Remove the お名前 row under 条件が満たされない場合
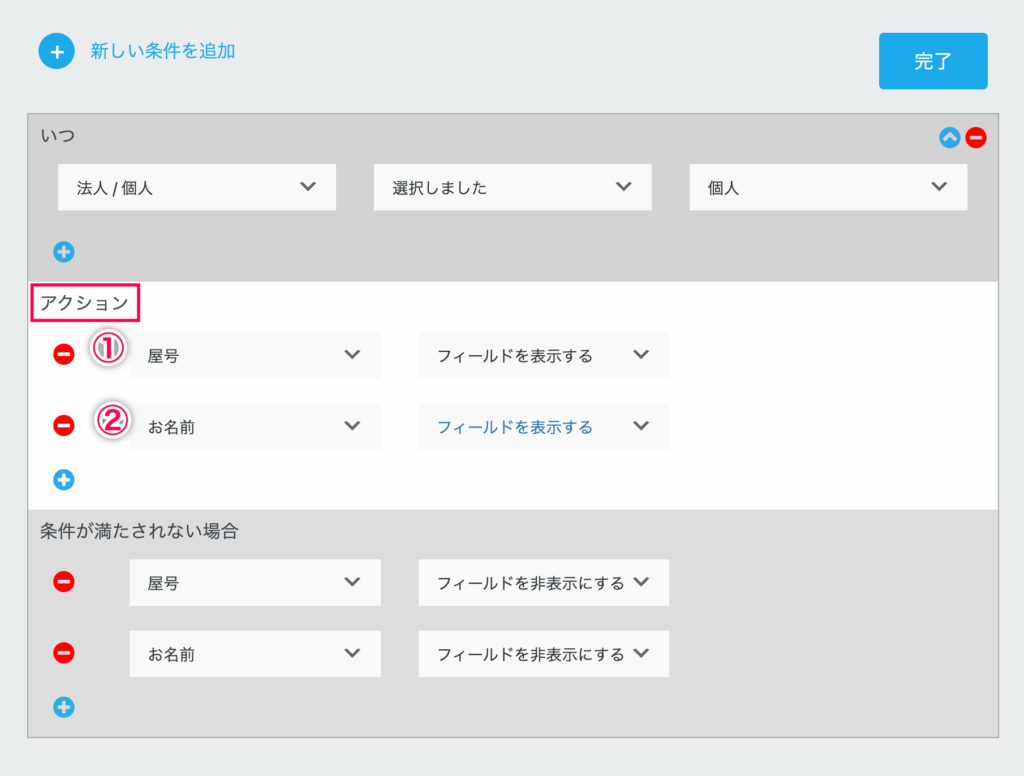 click(x=63, y=653)
